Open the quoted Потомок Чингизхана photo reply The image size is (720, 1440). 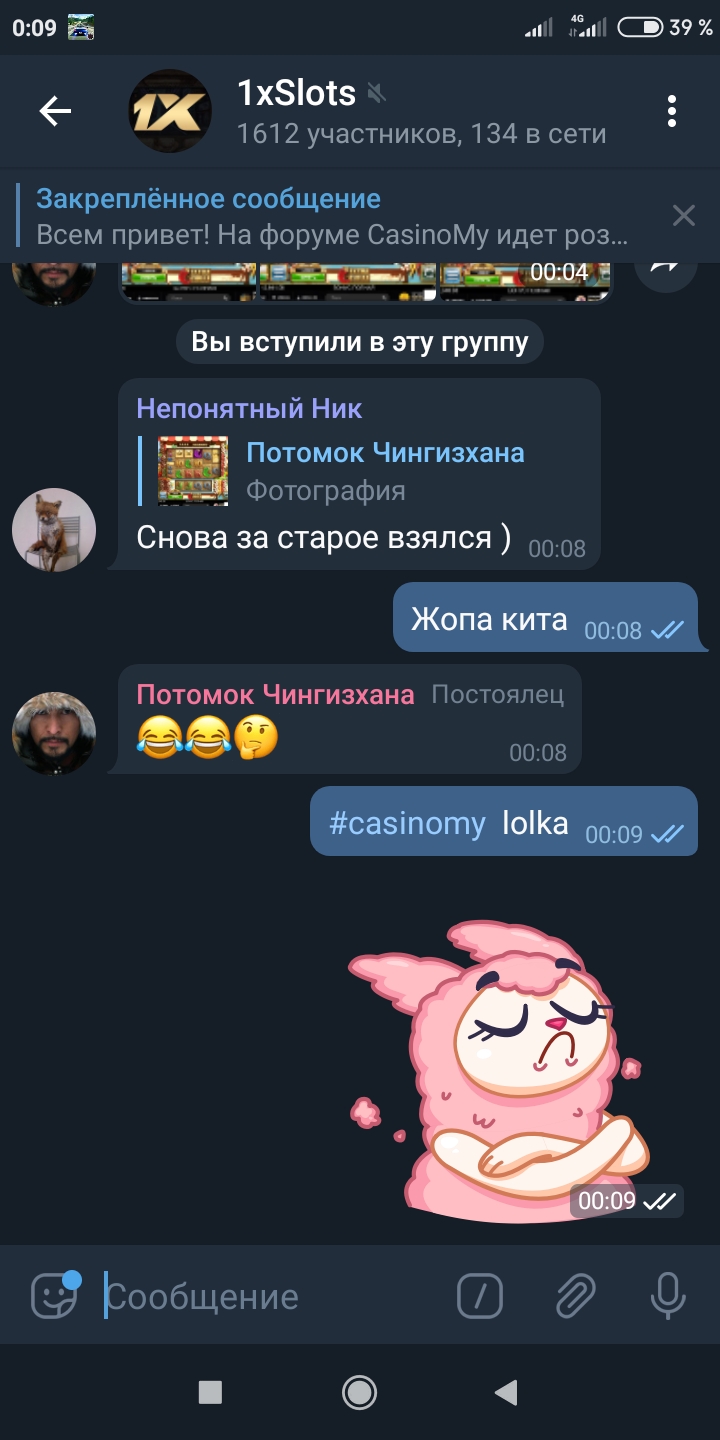[x=340, y=470]
